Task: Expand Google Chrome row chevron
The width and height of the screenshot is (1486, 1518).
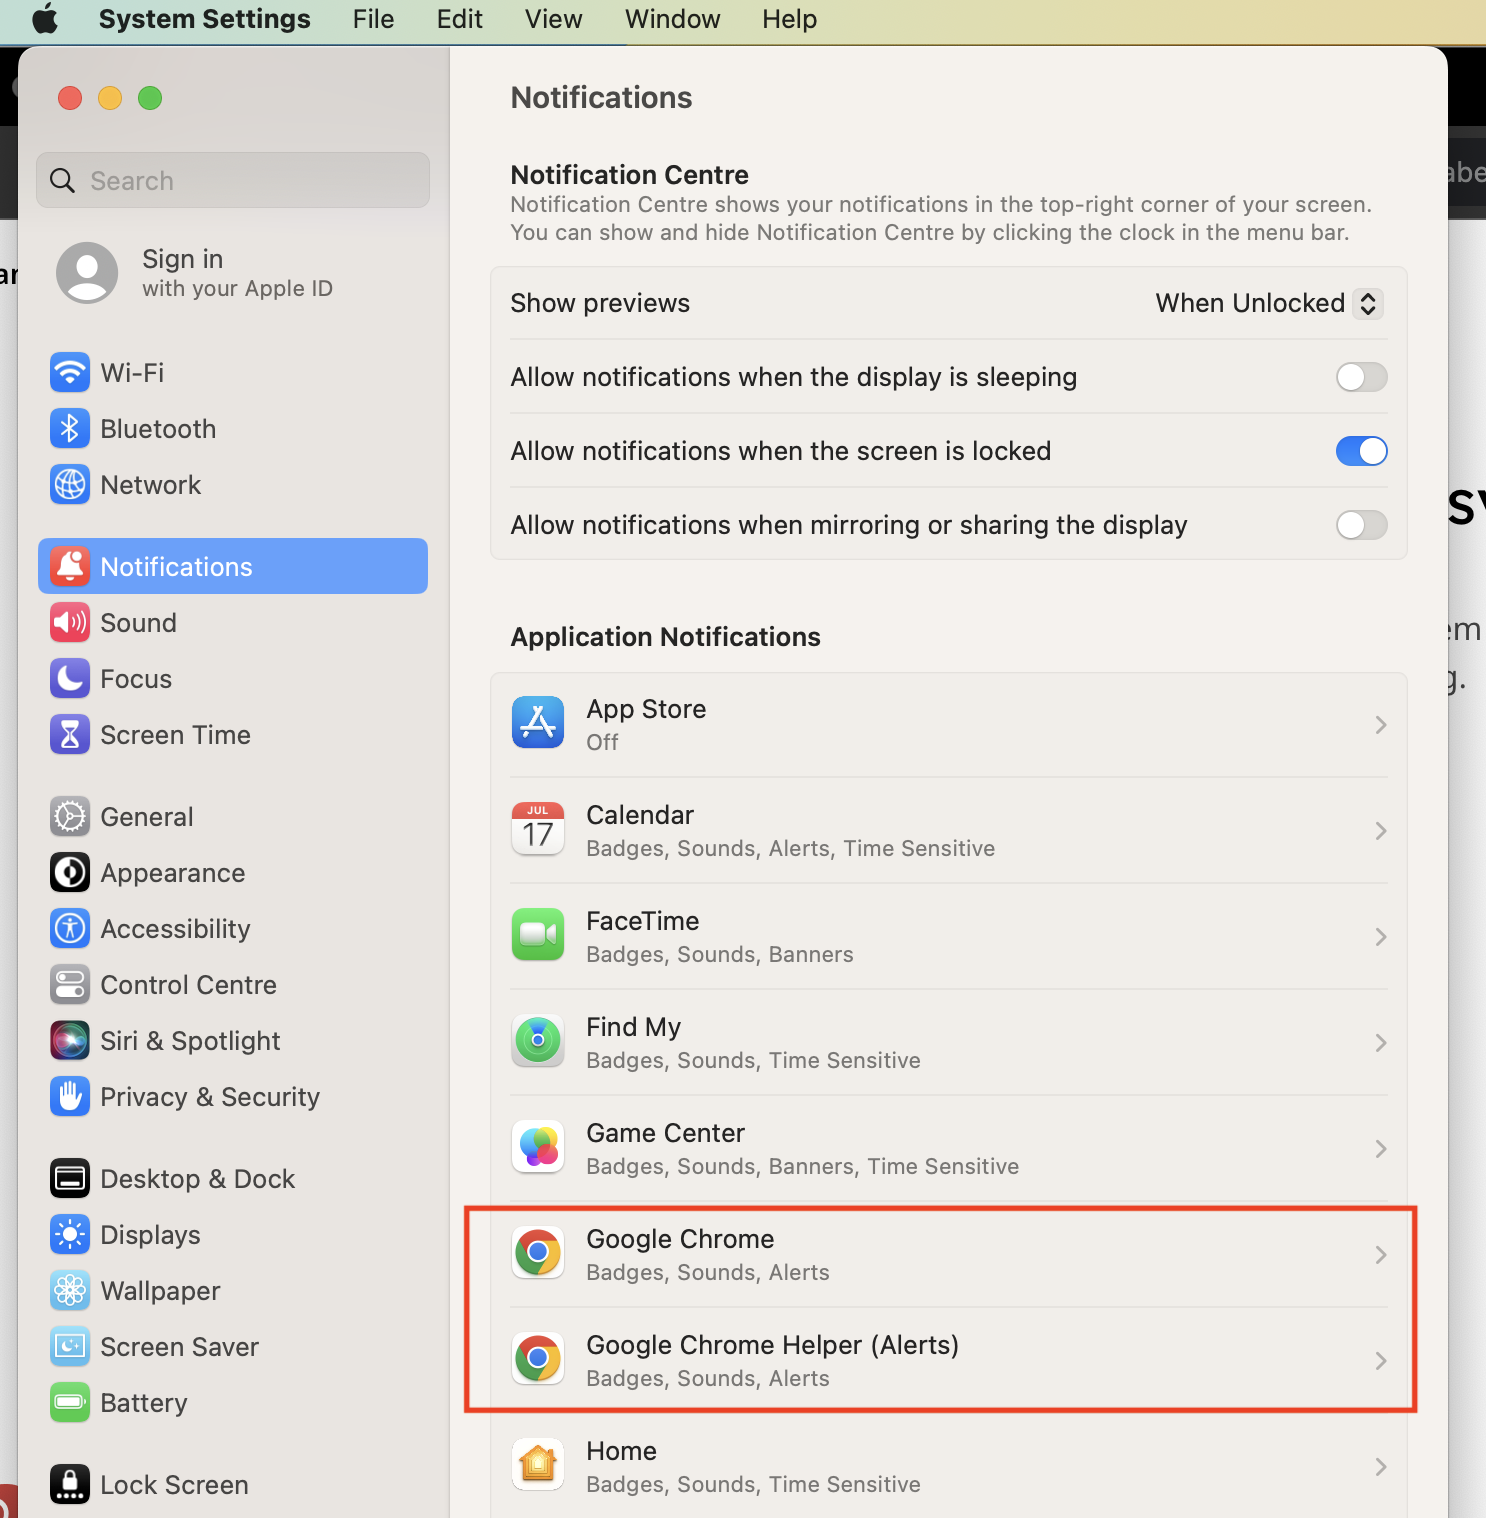Action: 1381,1255
